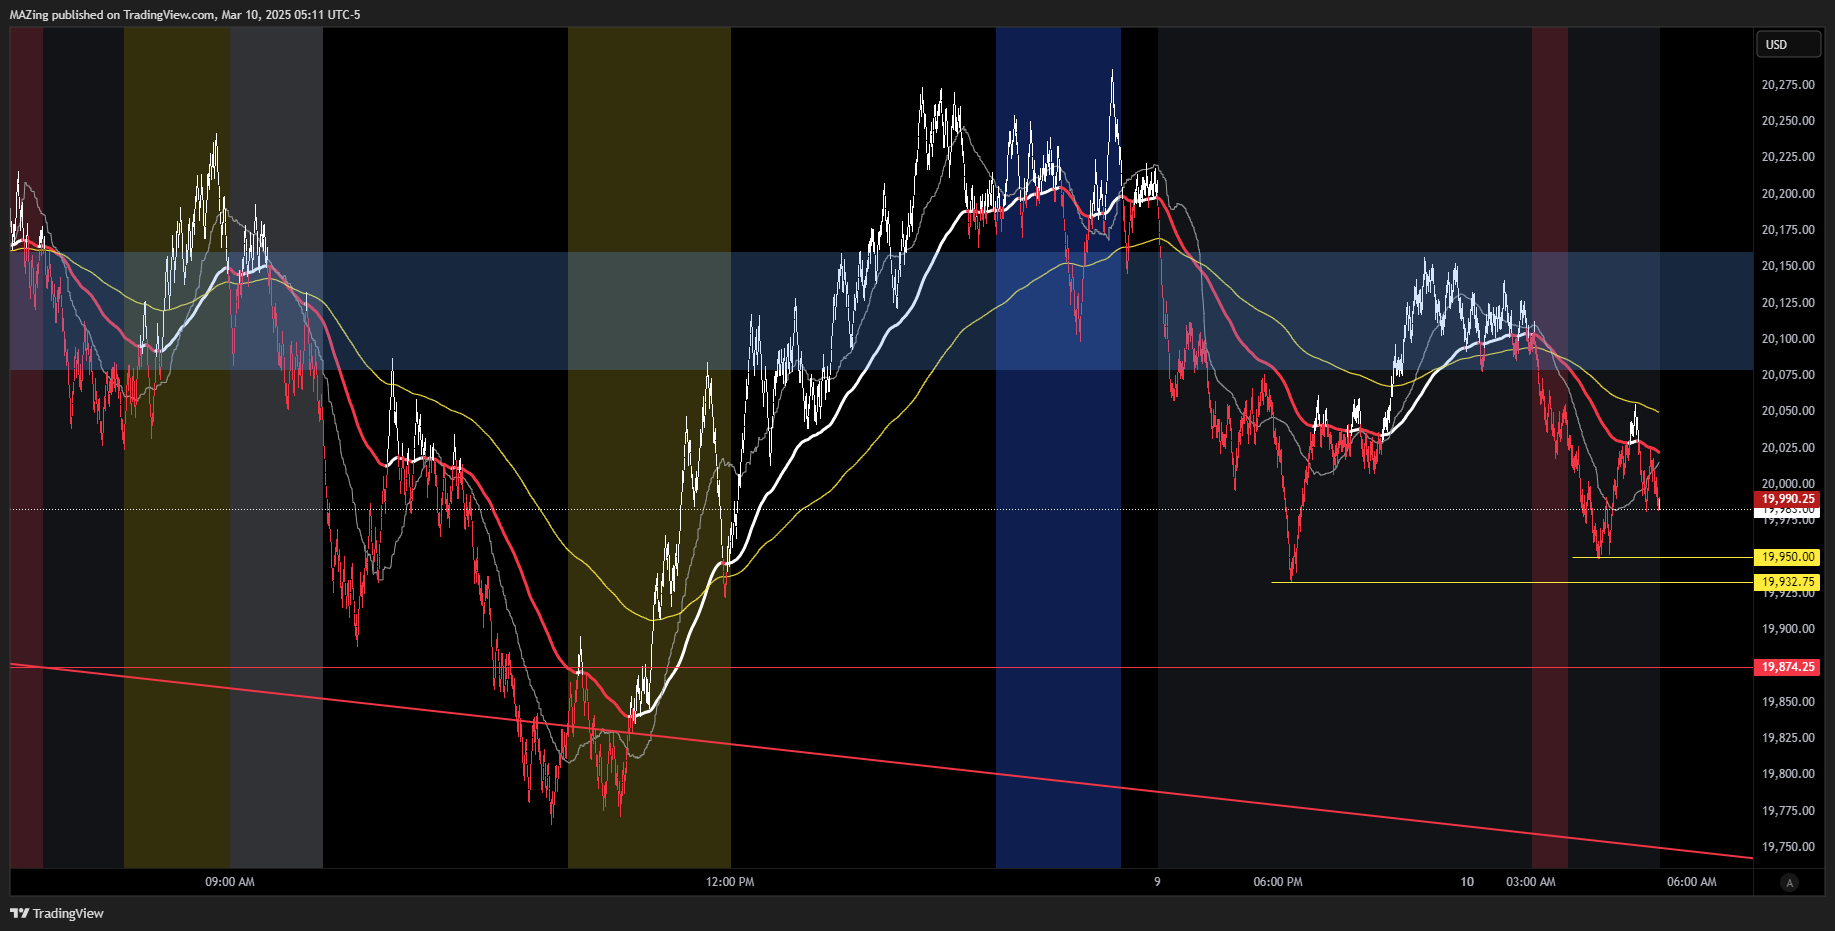Viewport: 1835px width, 931px height.
Task: Click the 19,750.00 price axis value
Action: click(x=1788, y=847)
